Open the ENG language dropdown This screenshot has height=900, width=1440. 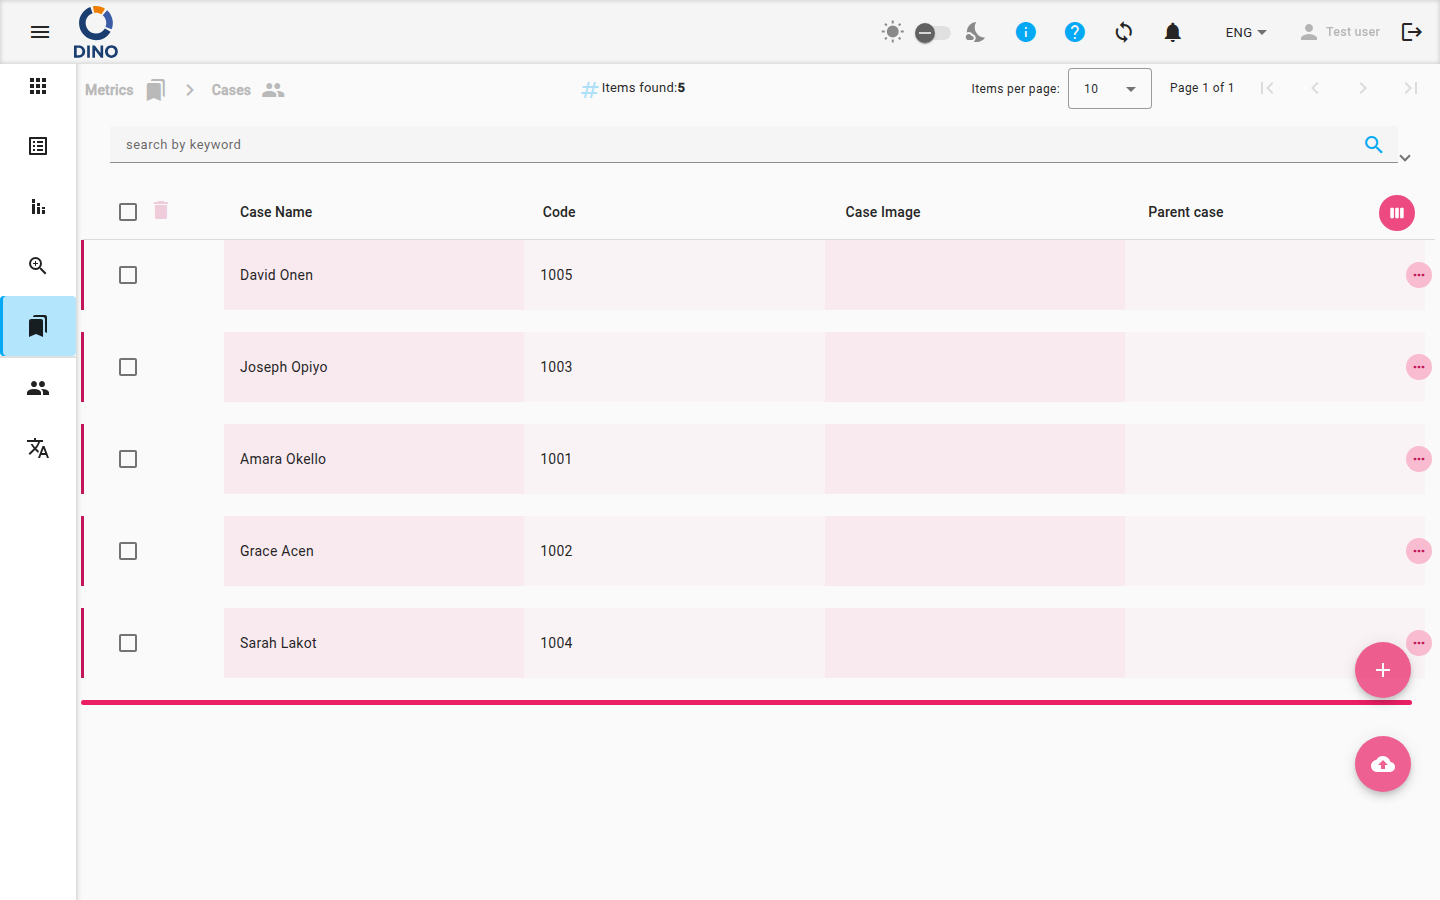pos(1246,32)
